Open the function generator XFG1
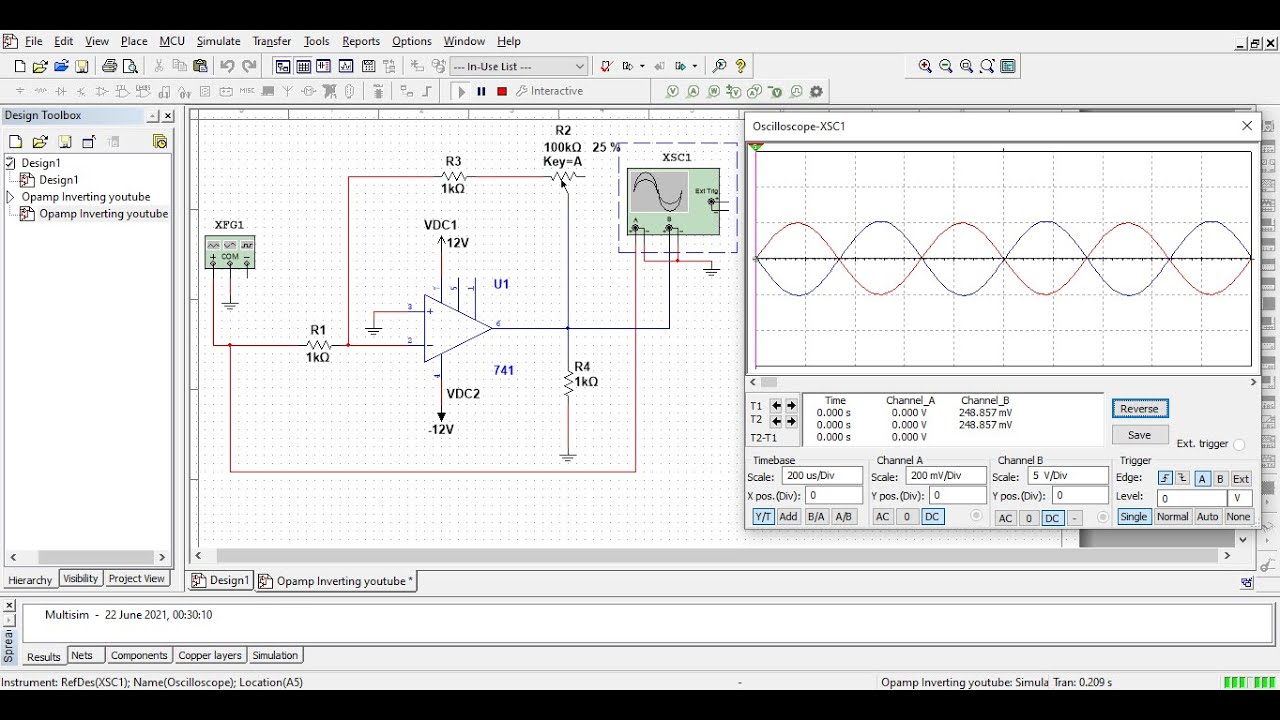1280x720 pixels. coord(230,252)
